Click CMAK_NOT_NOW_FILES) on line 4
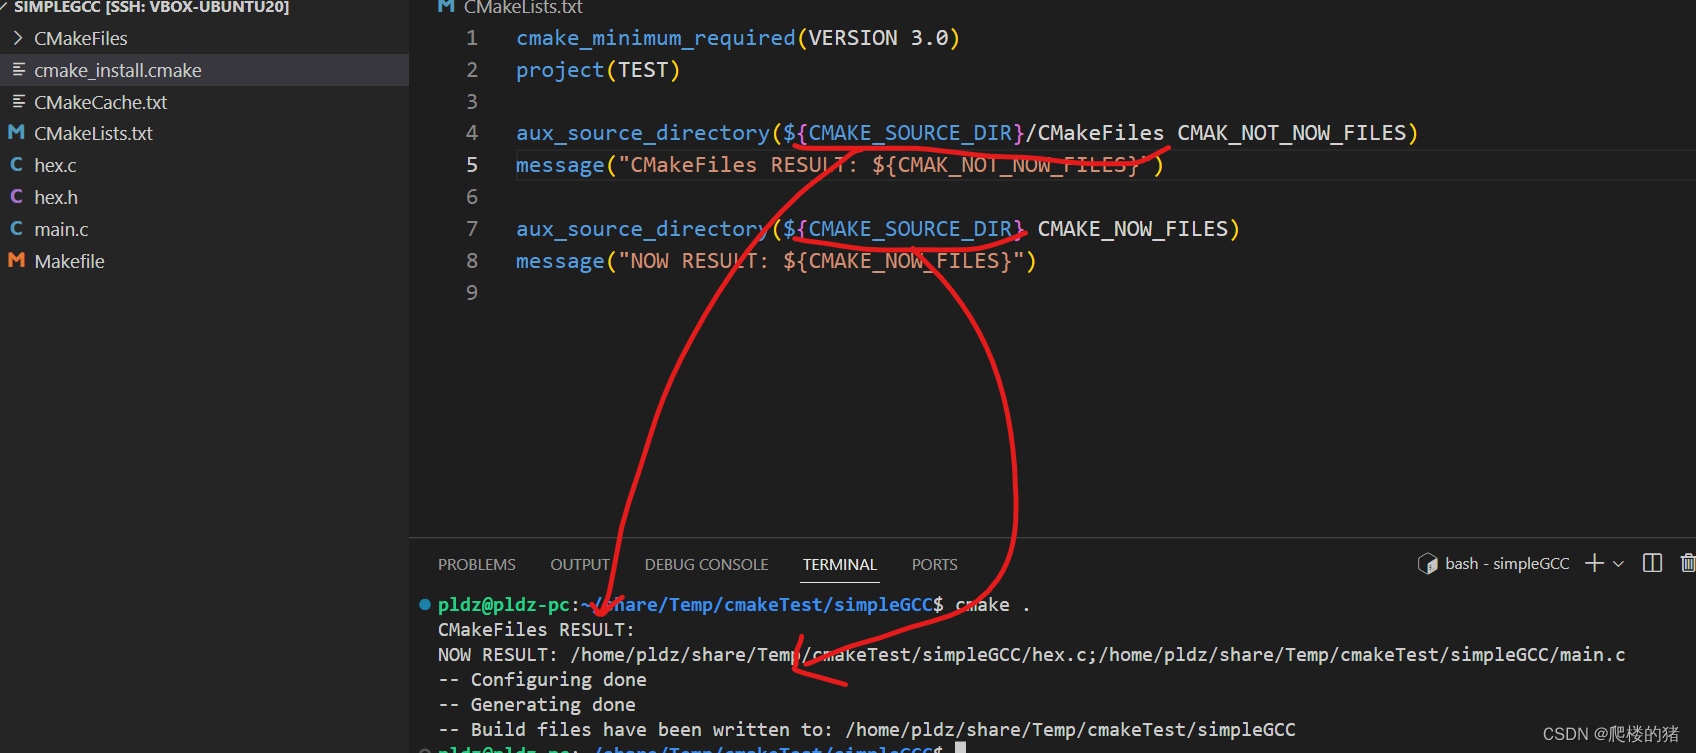Screen dimensions: 1696x753 [x=1298, y=133]
